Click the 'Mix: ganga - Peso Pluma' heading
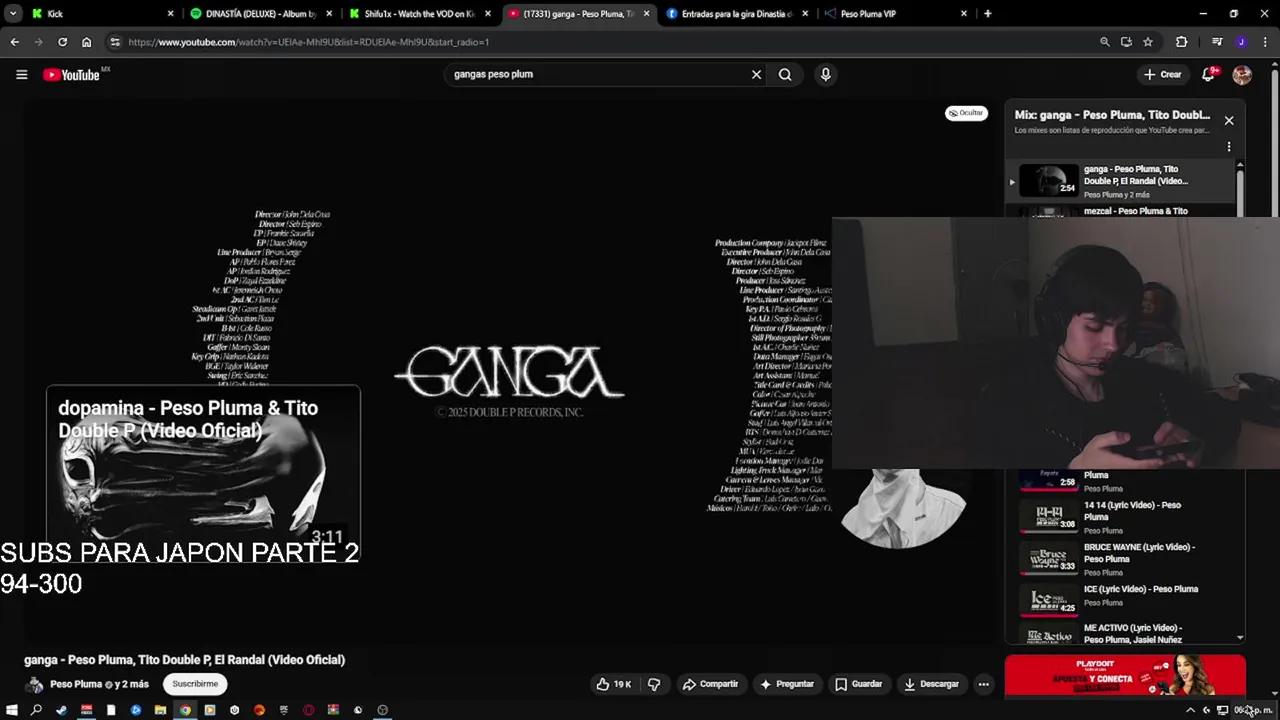1280x720 pixels. click(x=1112, y=115)
